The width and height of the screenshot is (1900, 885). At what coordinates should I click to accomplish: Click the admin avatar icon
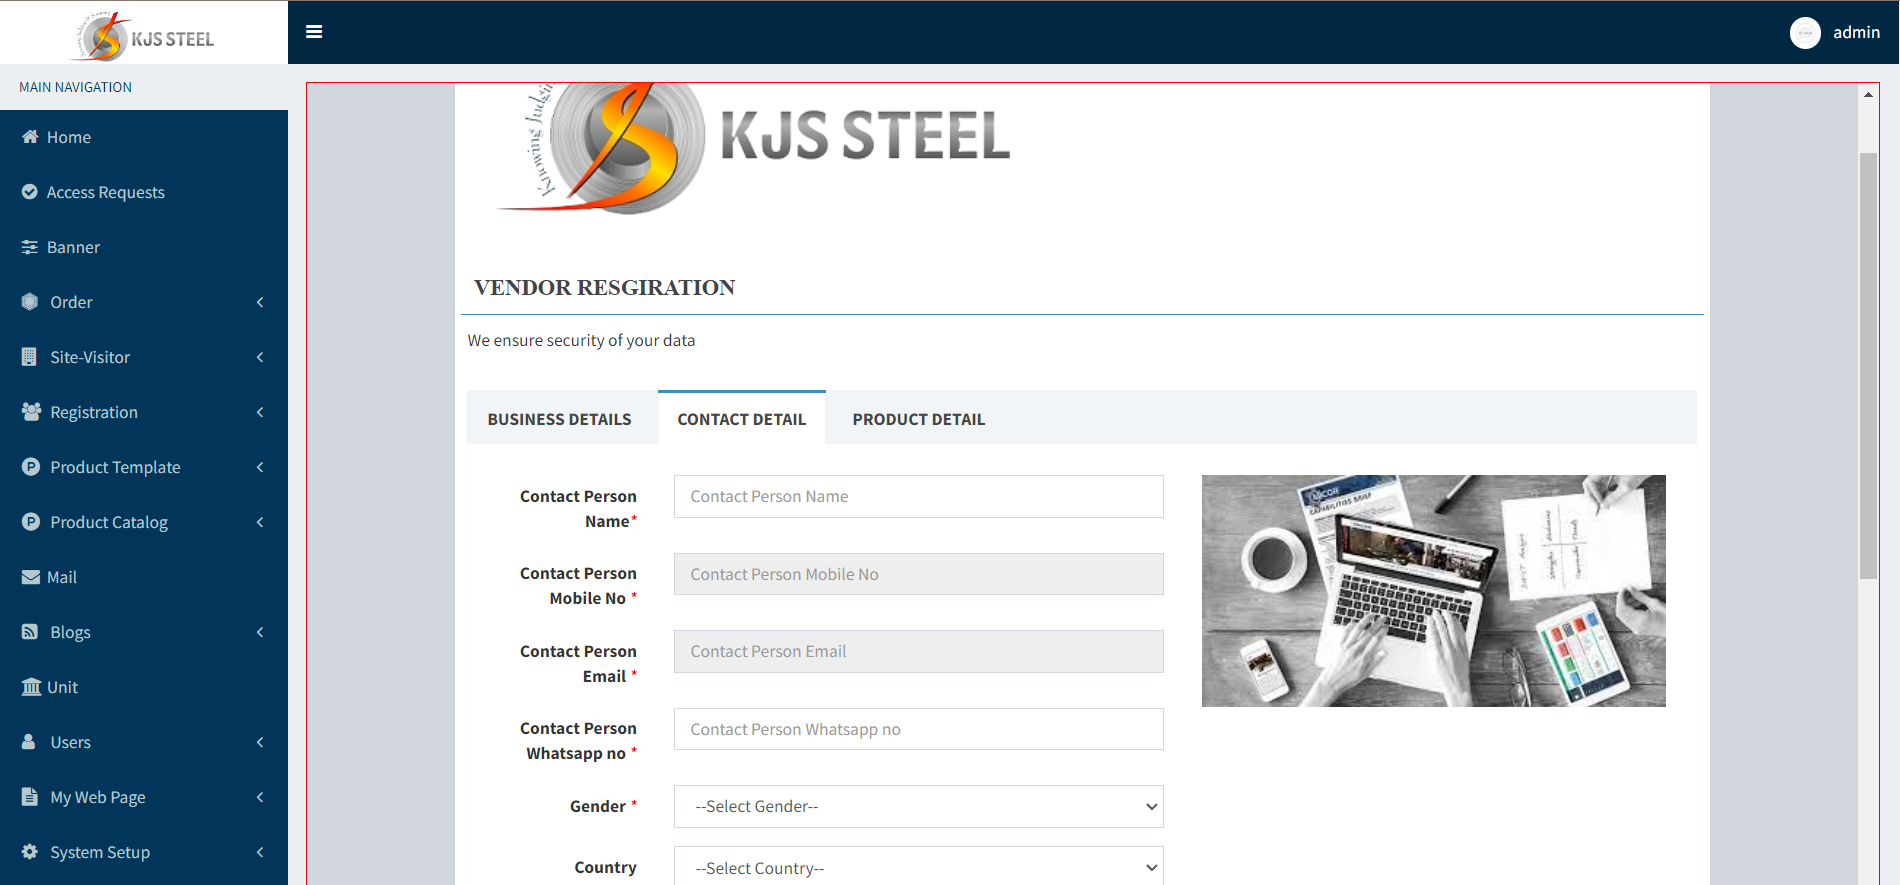pos(1805,33)
